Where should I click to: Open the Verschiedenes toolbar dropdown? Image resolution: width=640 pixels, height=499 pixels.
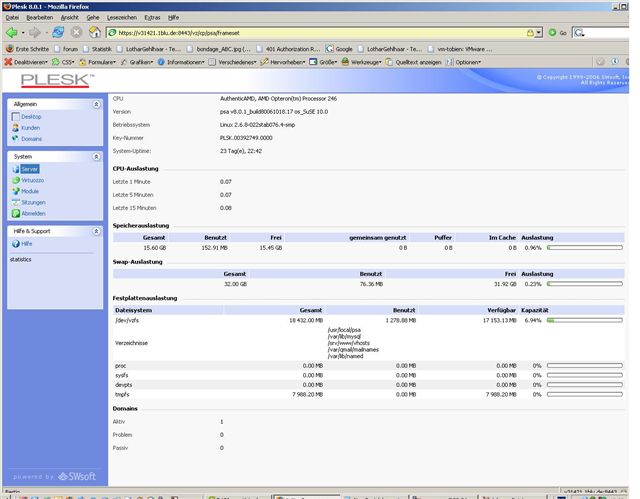point(232,62)
